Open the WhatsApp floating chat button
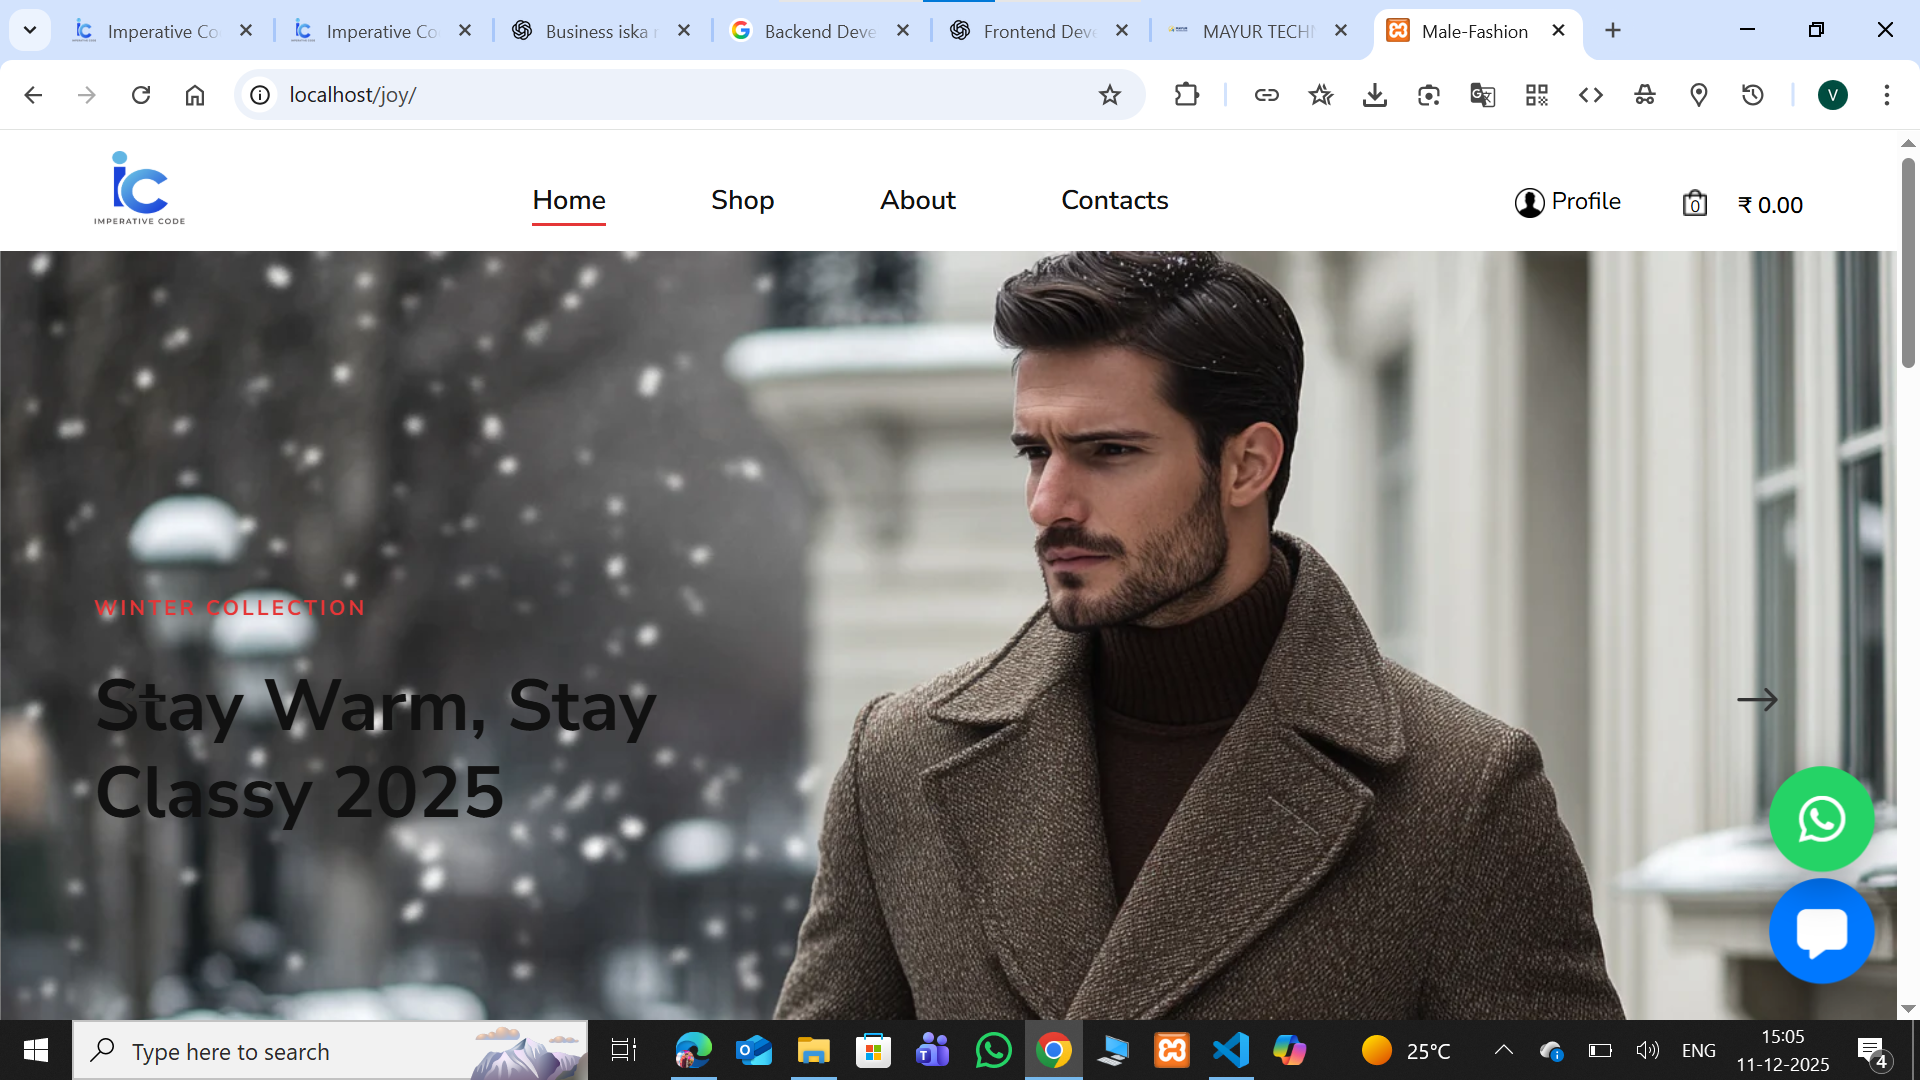 [x=1821, y=819]
